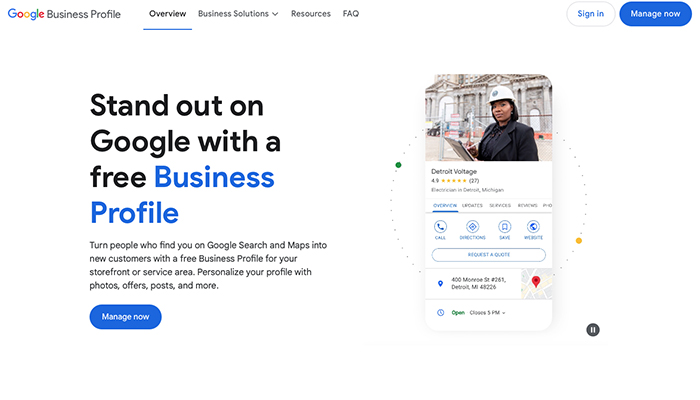Click the blue location pin icon
Image resolution: width=700 pixels, height=400 pixels.
[x=440, y=283]
